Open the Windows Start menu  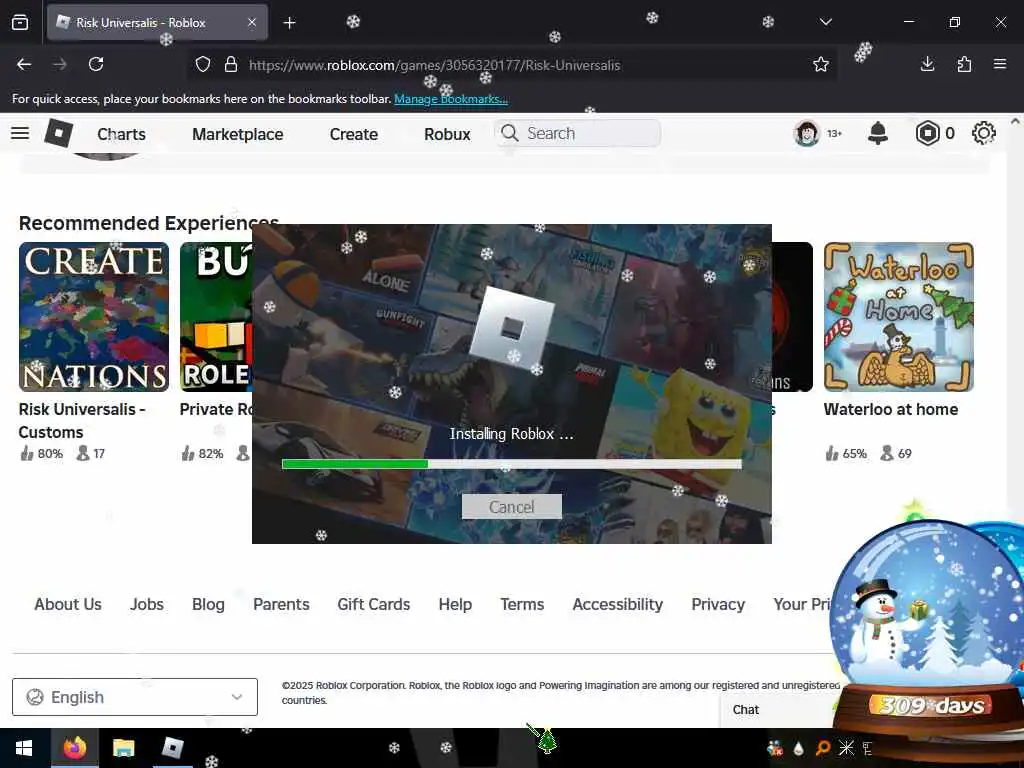24,748
